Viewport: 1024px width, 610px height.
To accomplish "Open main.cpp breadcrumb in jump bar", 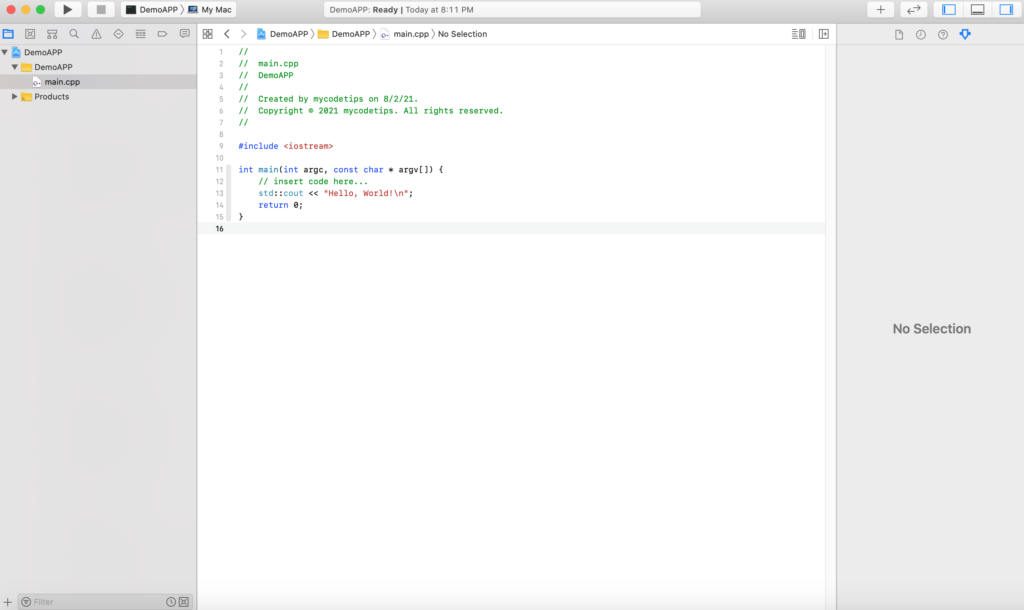I will click(405, 34).
